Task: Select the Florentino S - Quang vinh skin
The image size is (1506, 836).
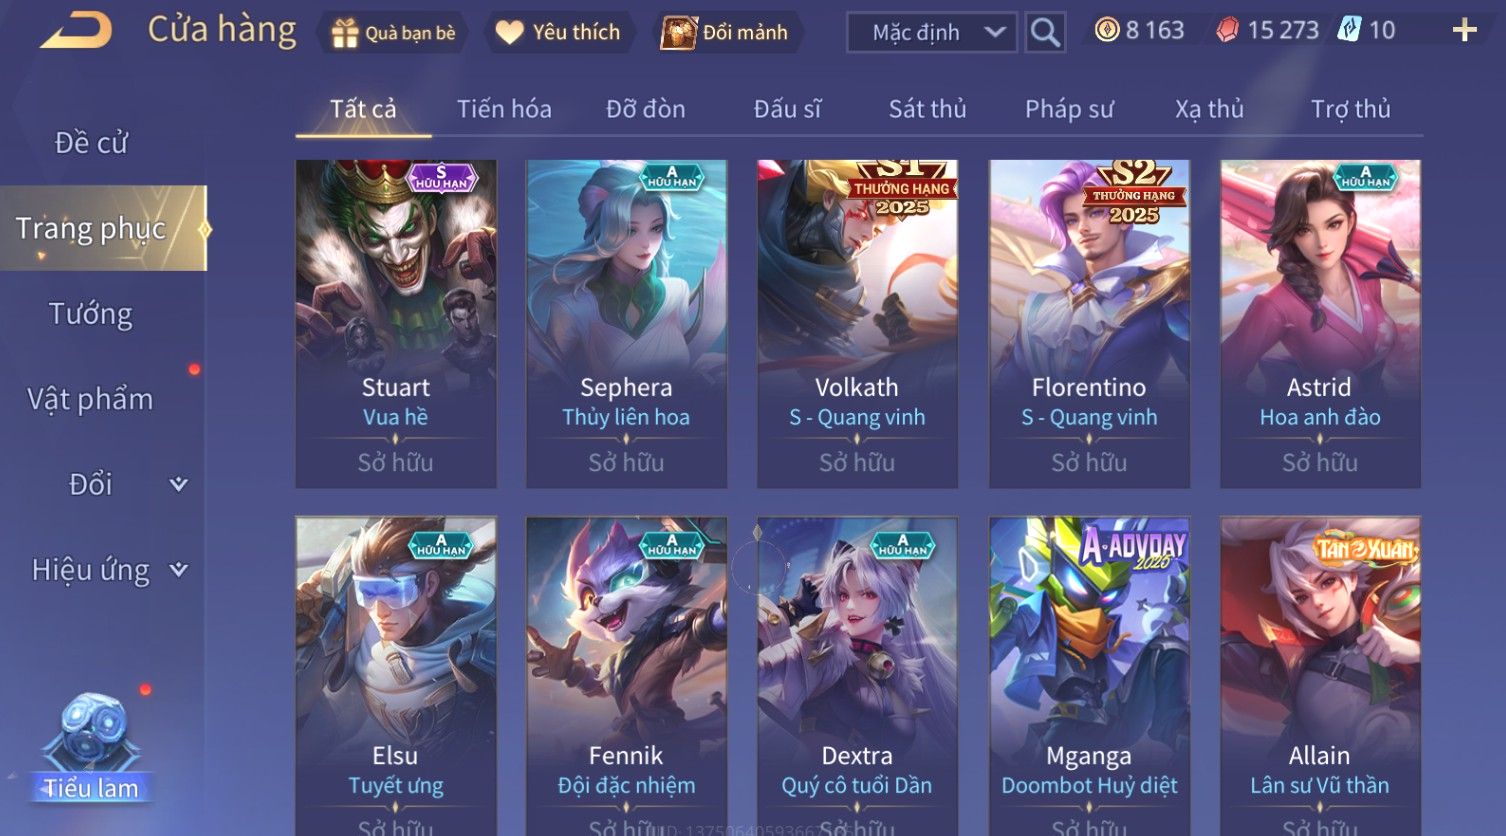Action: (x=1089, y=324)
